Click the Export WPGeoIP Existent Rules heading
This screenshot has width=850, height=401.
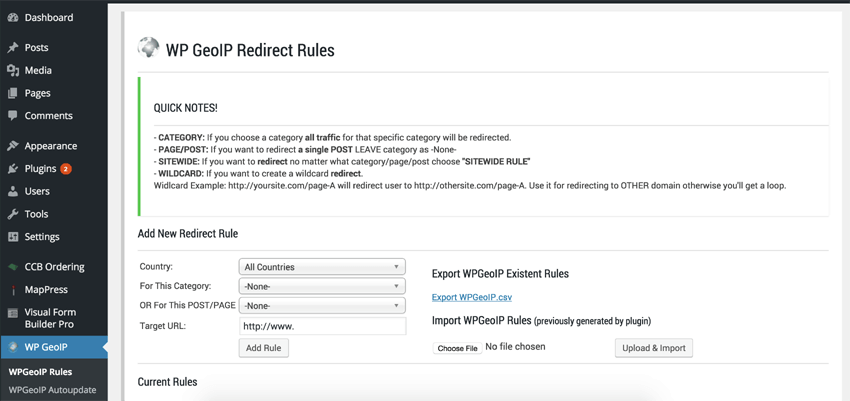click(500, 274)
